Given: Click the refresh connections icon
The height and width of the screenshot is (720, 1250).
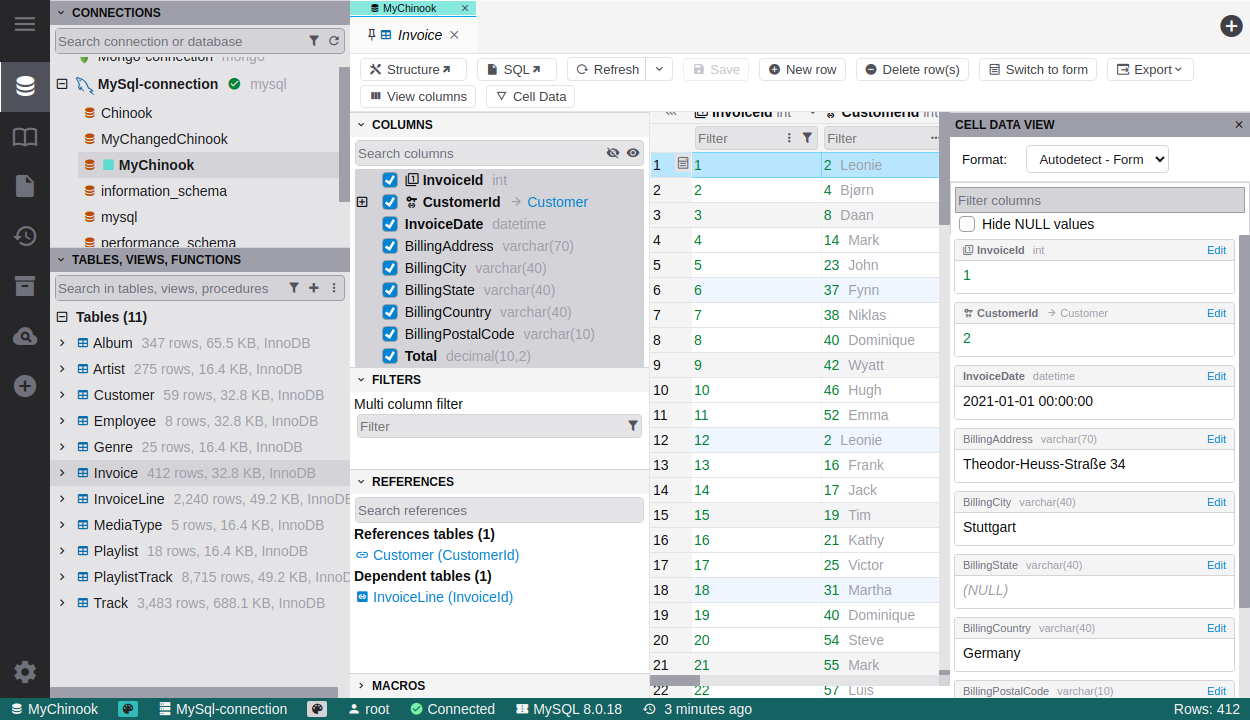Looking at the screenshot, I should coord(334,41).
